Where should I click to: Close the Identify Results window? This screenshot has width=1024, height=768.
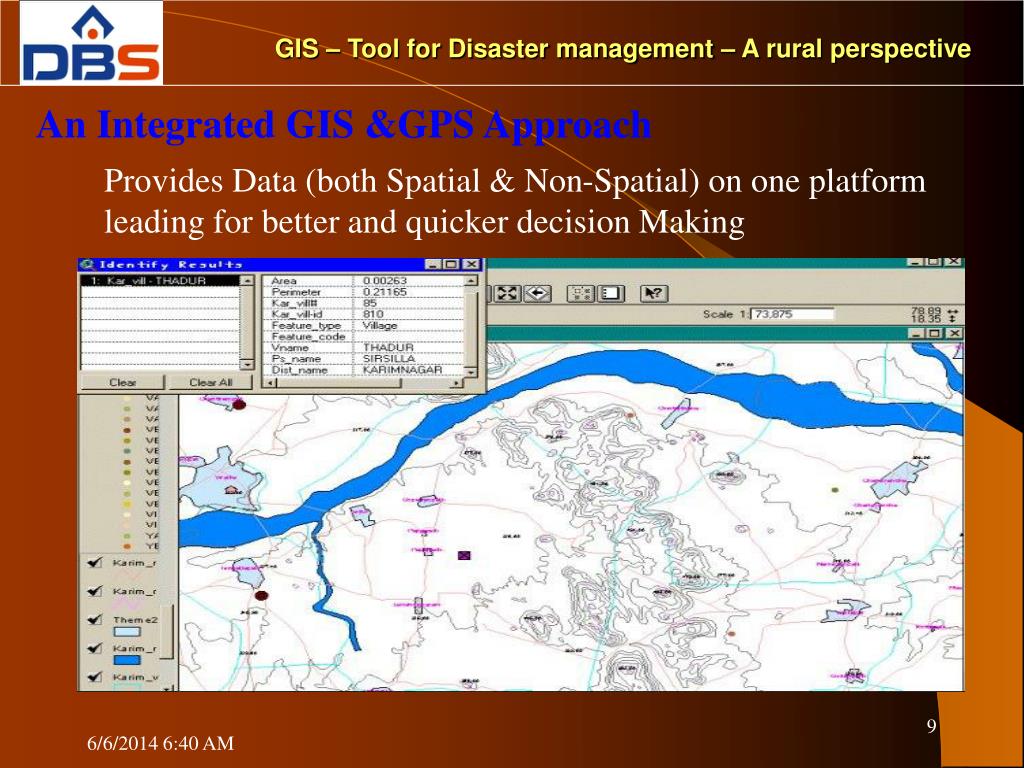click(x=471, y=264)
